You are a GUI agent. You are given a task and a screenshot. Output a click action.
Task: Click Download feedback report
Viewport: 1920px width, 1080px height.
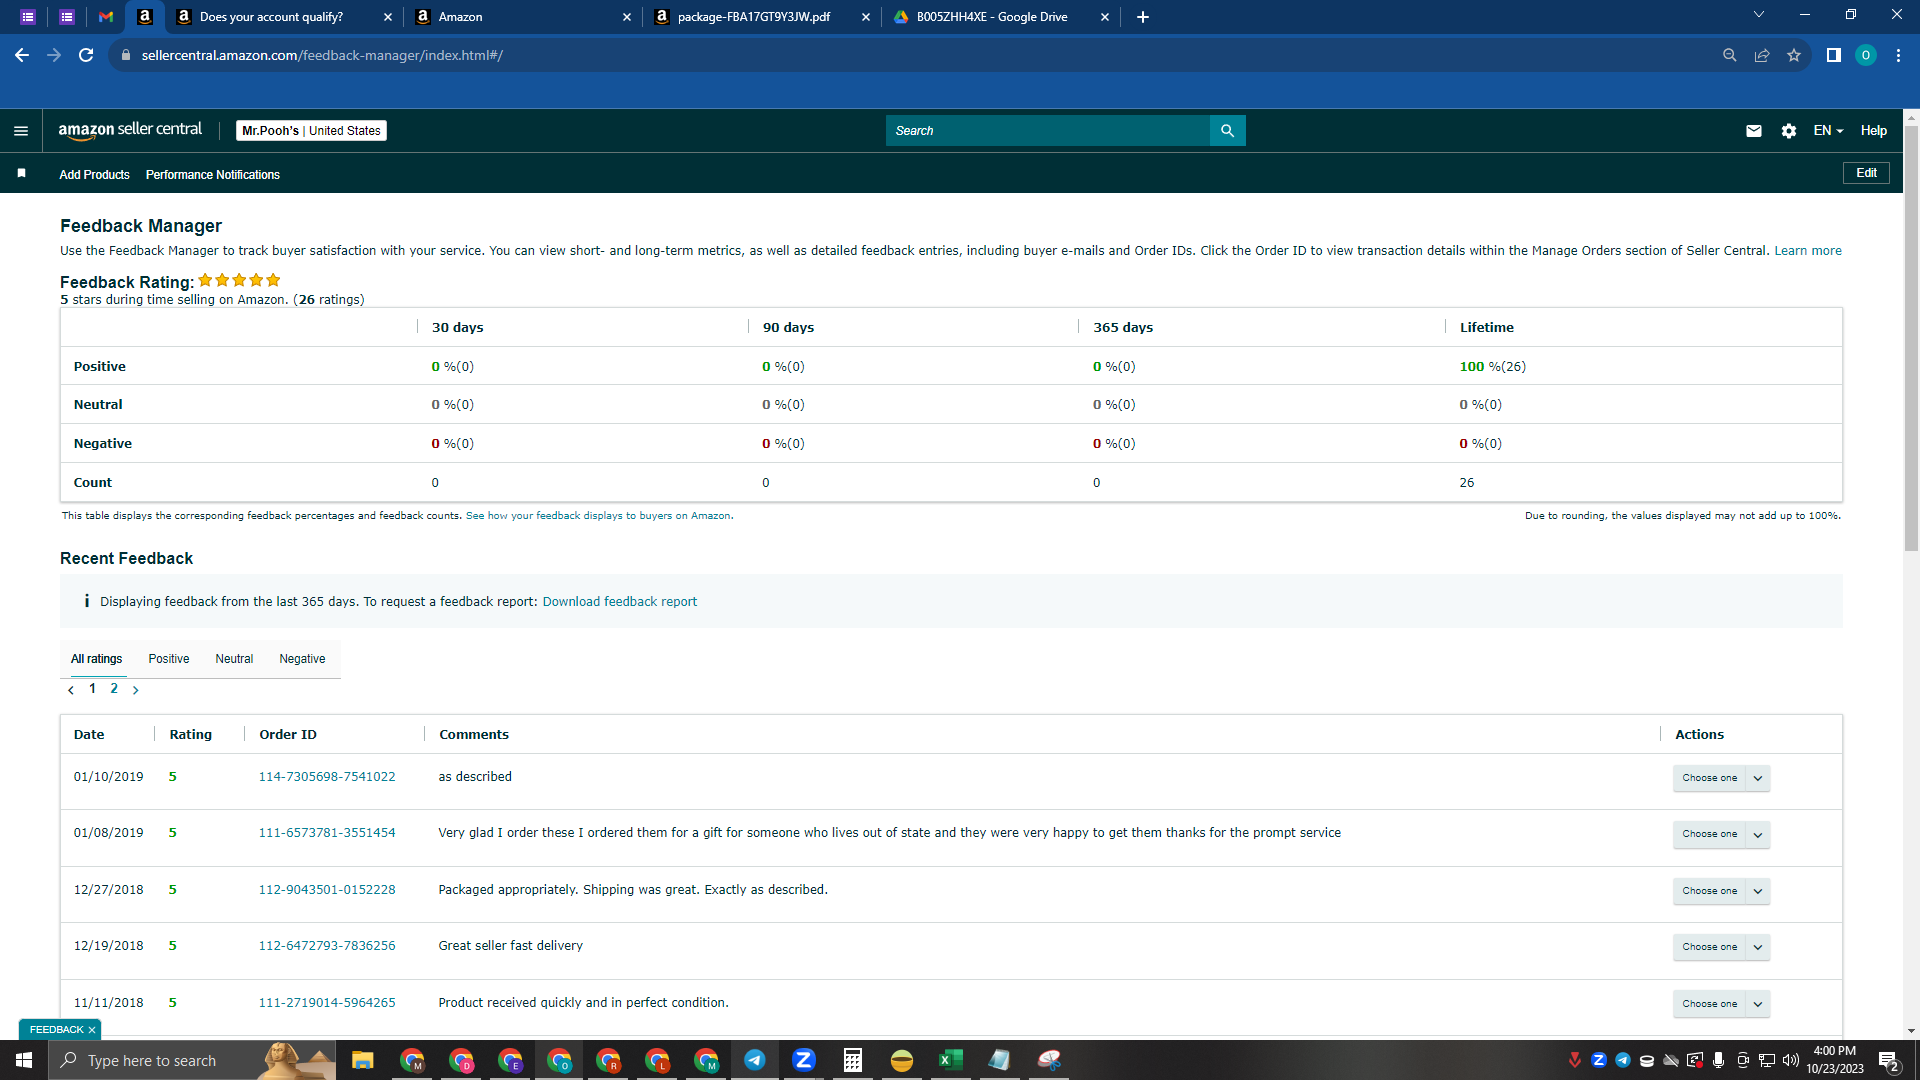point(620,602)
